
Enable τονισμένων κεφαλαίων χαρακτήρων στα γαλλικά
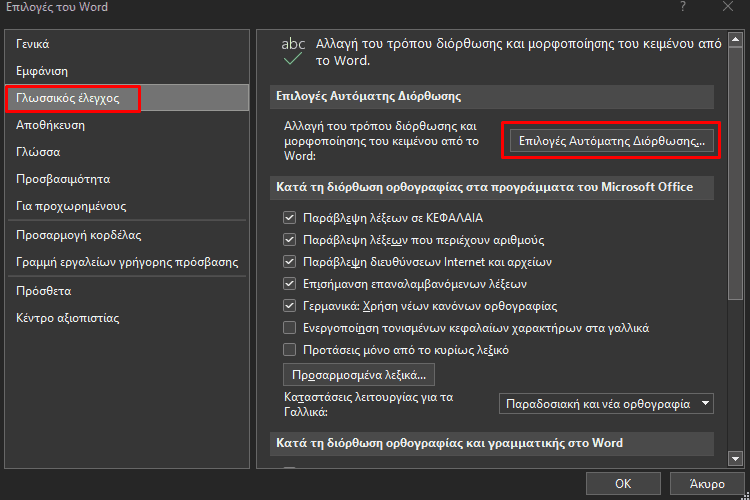point(289,328)
